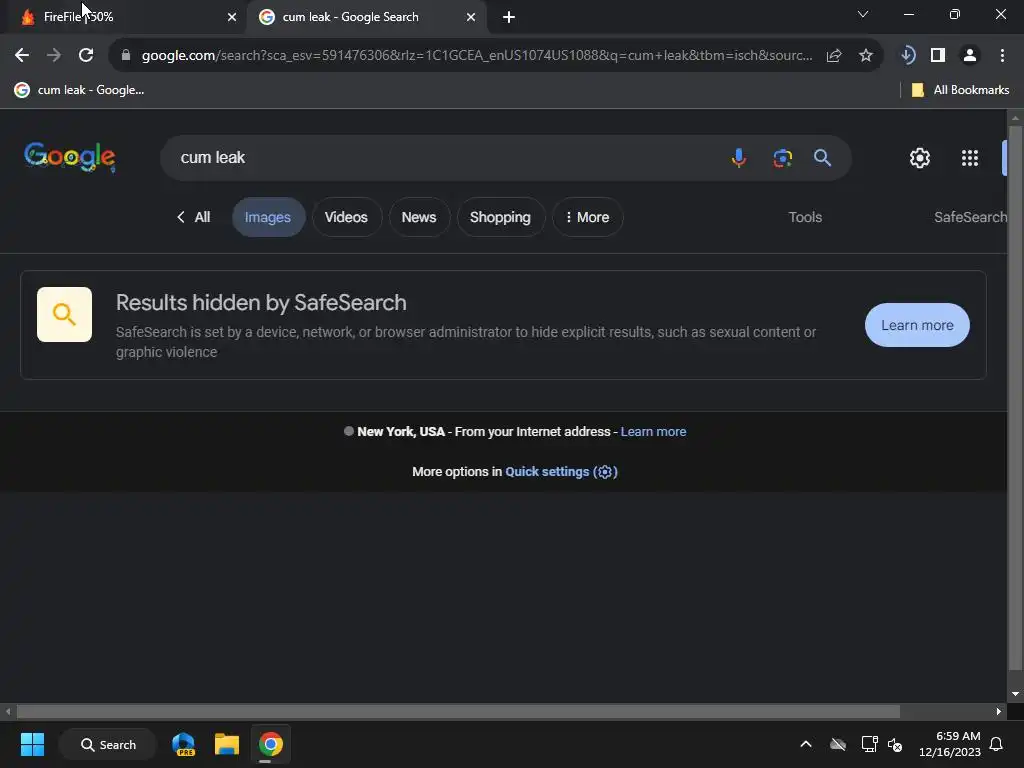Viewport: 1024px width, 768px height.
Task: Share this page icon in address bar
Action: coord(834,56)
